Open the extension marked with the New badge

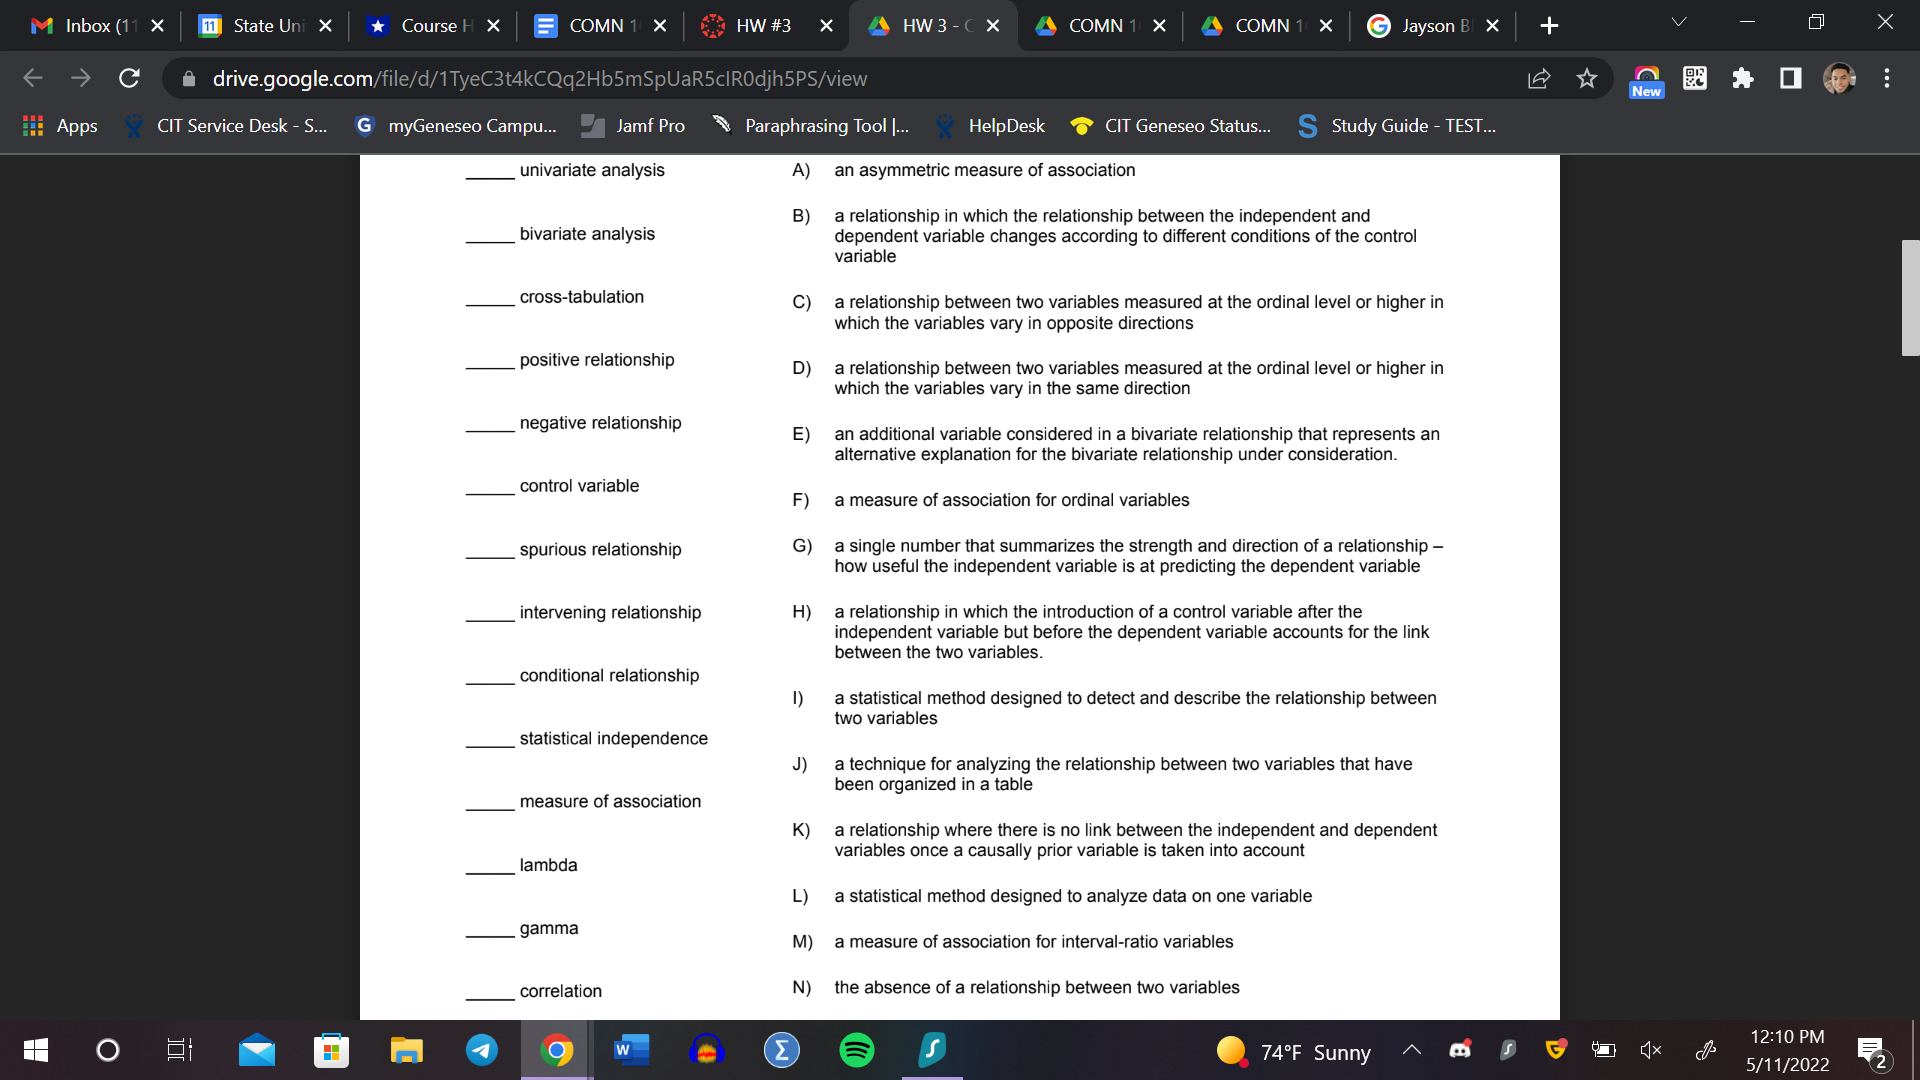[1646, 78]
